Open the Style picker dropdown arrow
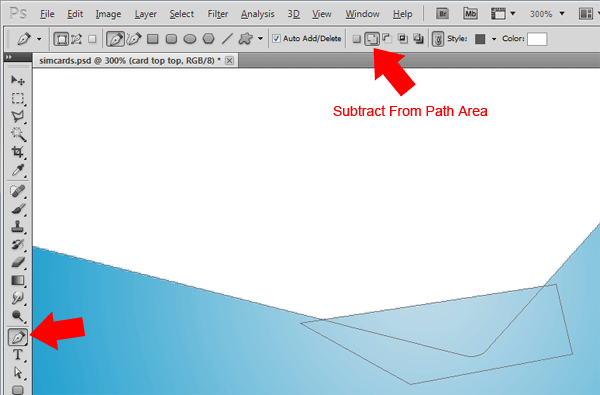The image size is (600, 395). [494, 39]
